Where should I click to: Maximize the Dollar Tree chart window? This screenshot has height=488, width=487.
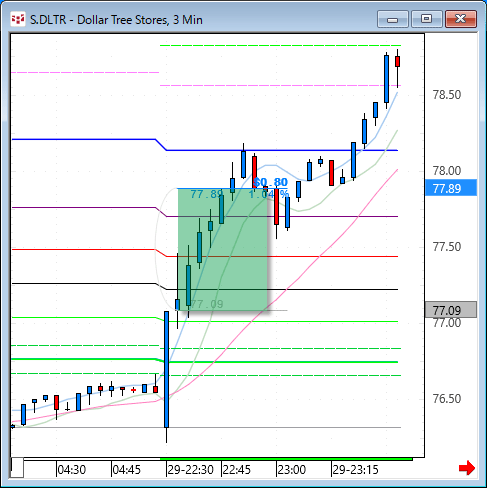pos(426,19)
